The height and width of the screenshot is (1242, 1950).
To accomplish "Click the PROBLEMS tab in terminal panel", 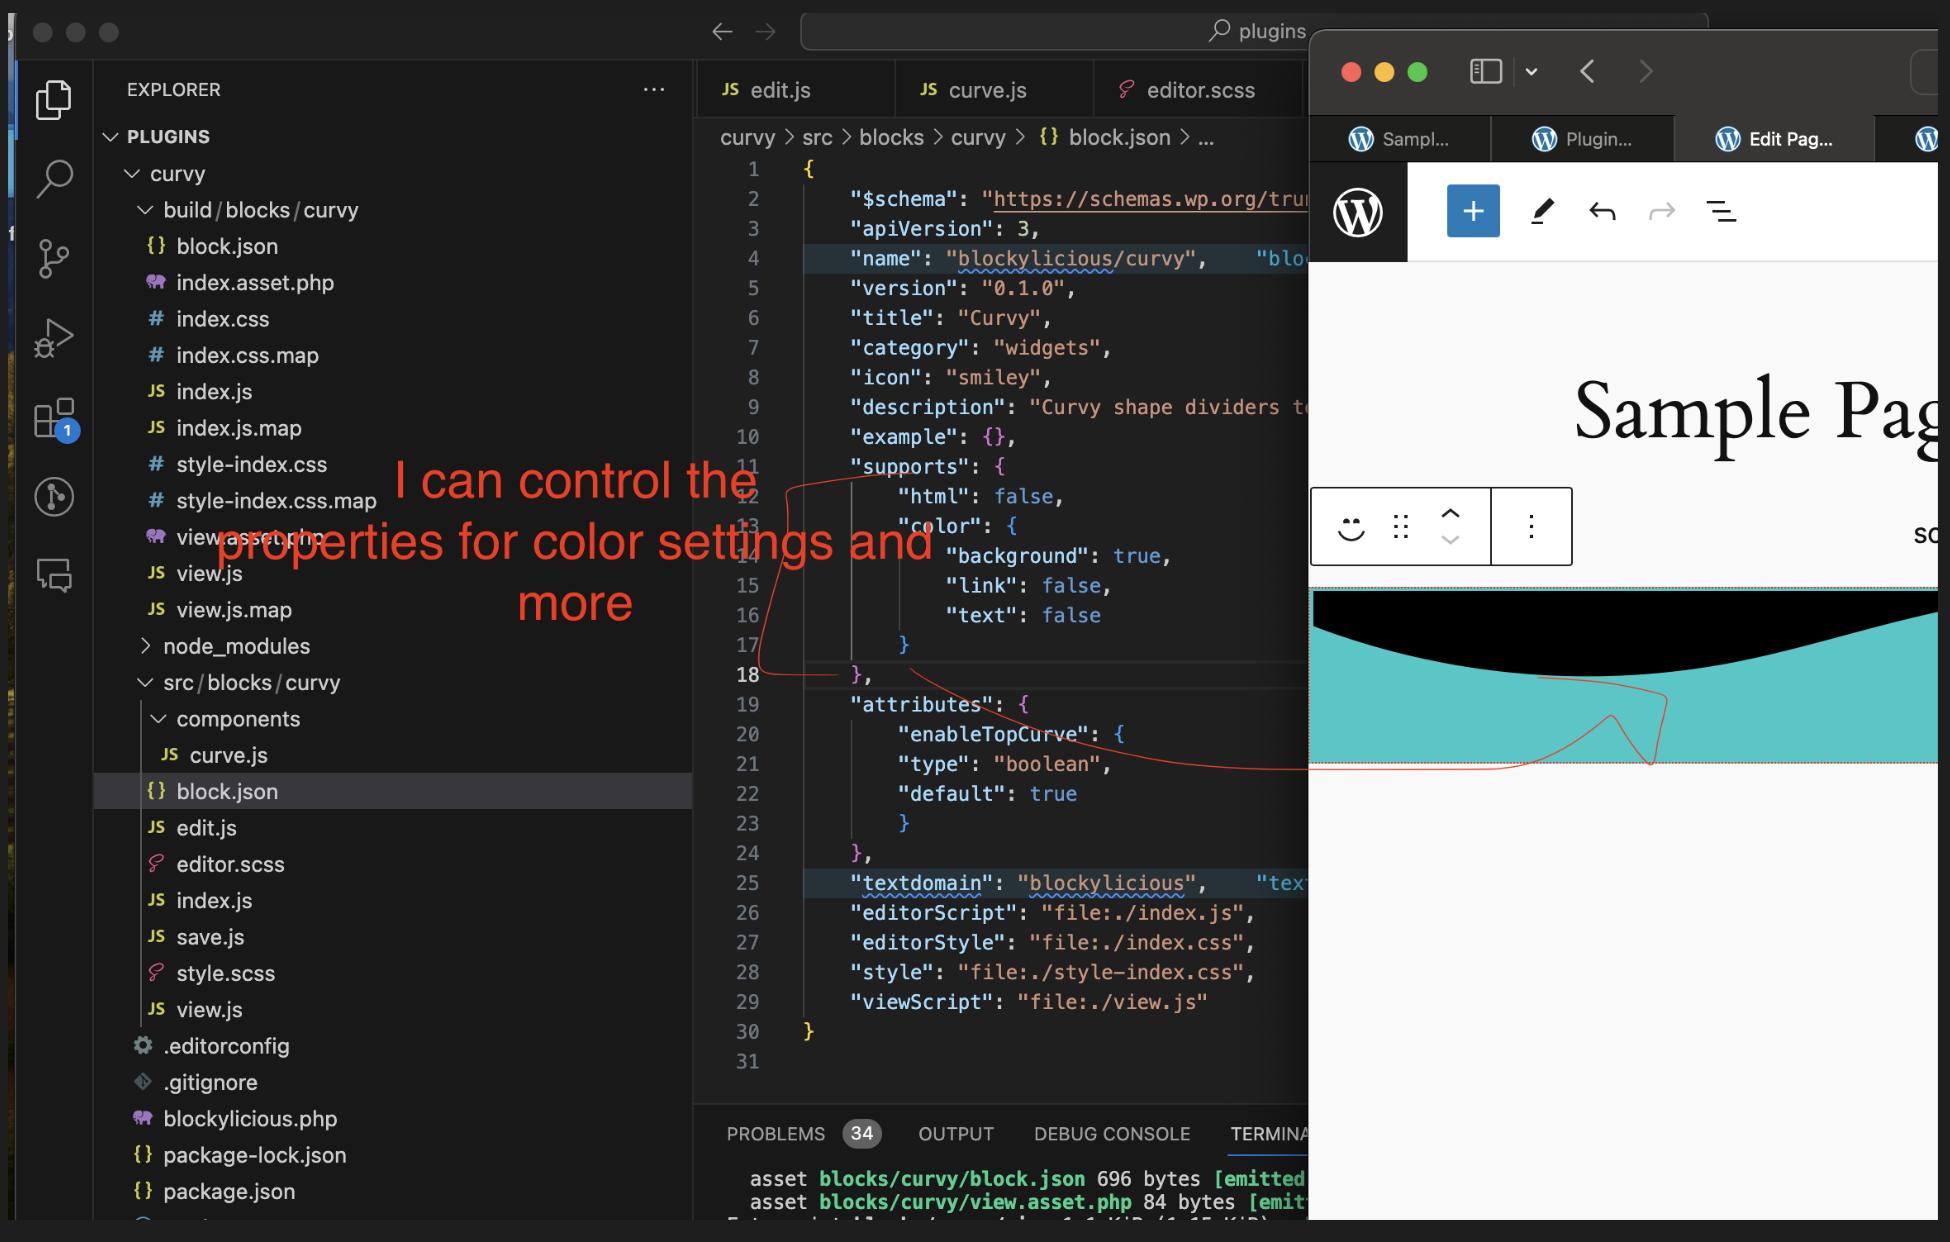I will (x=776, y=1133).
